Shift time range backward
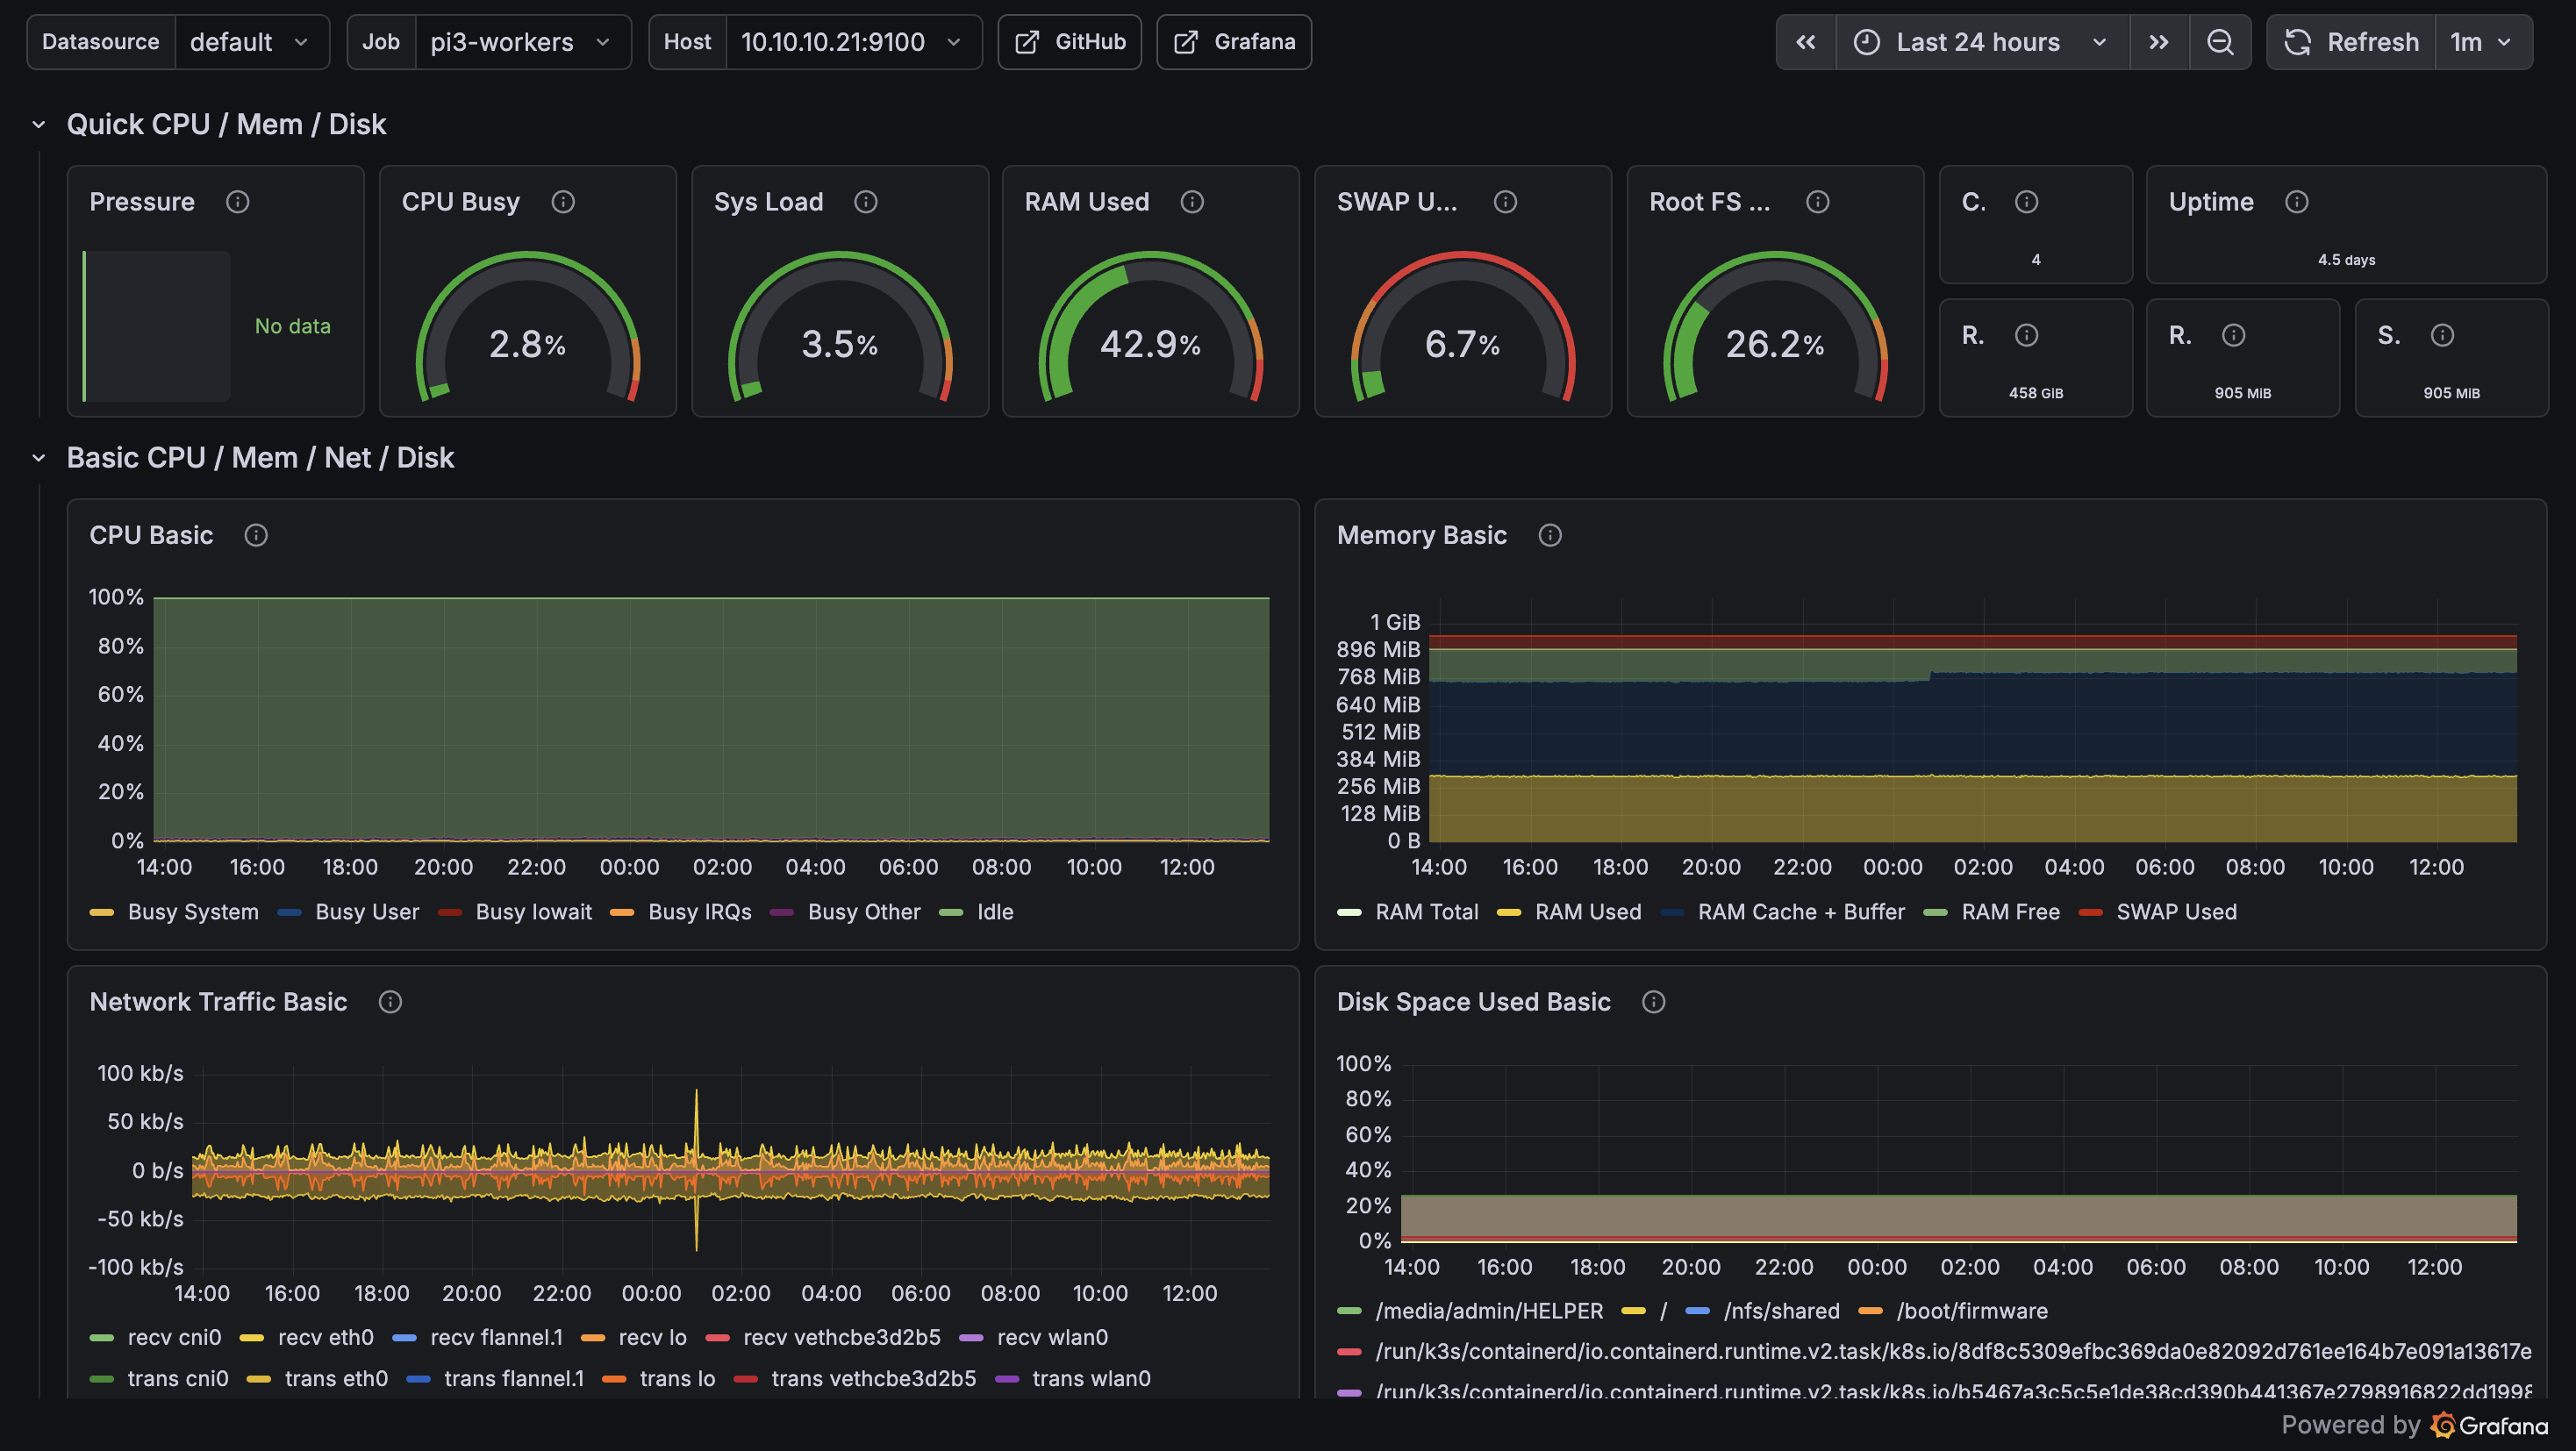 click(1805, 42)
